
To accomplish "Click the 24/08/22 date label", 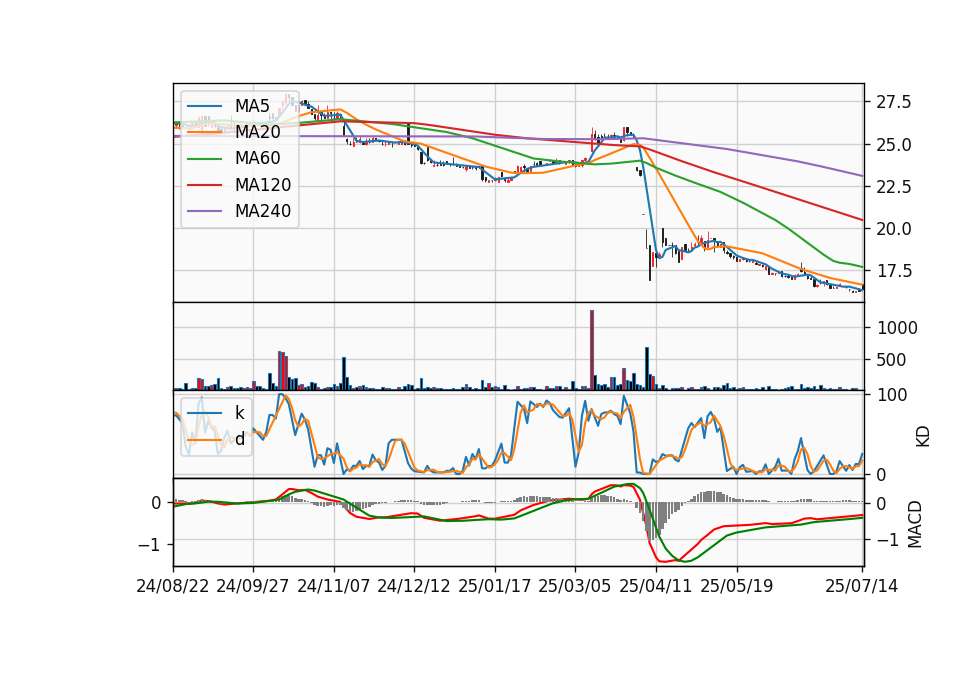I will tap(173, 586).
